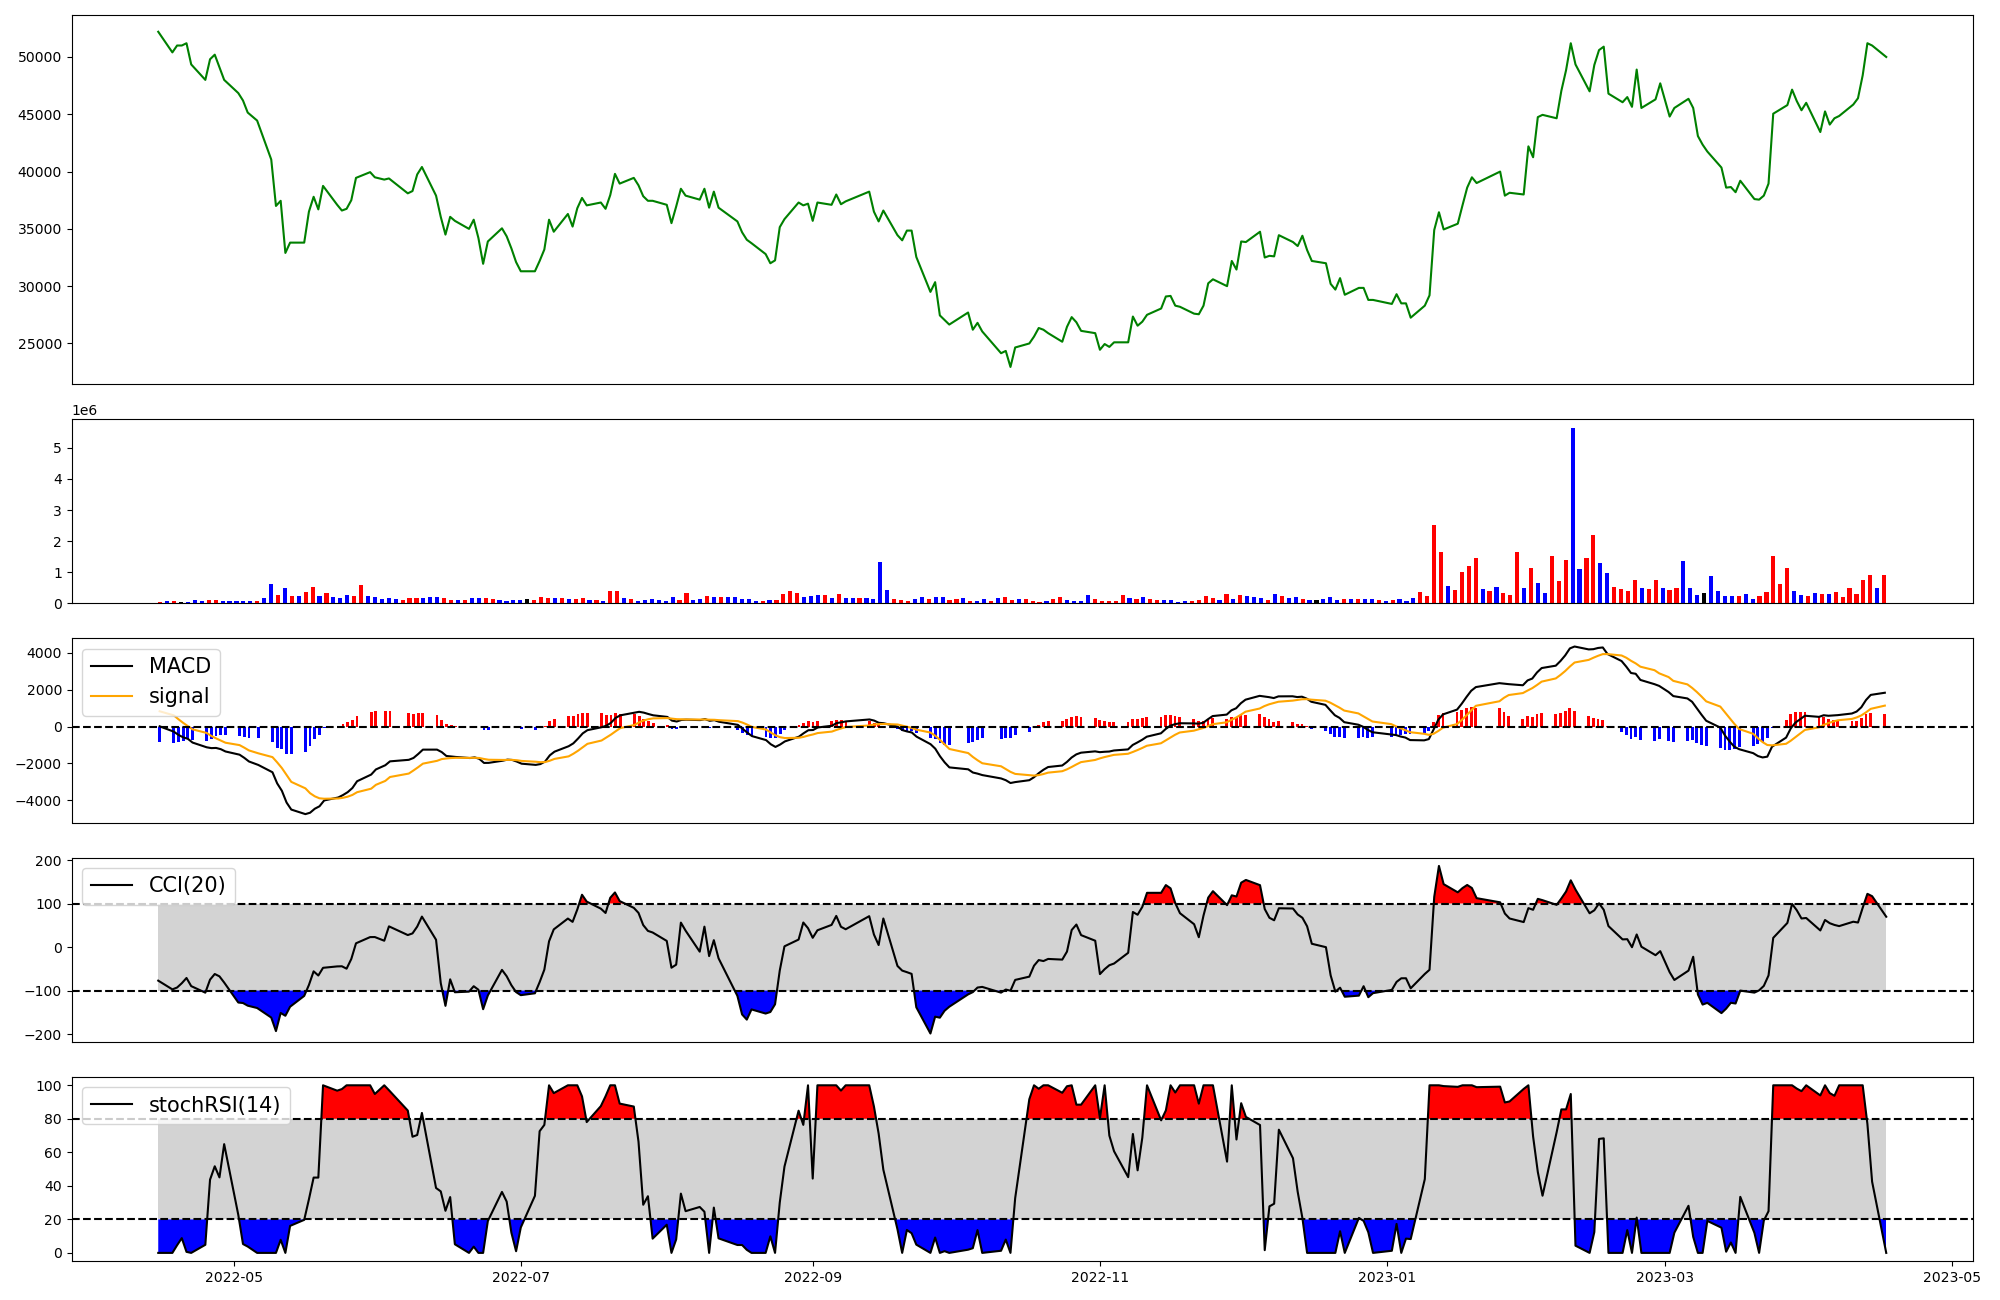Click the 2023-05 date tick label
This screenshot has width=2000, height=1300.
1952,1277
